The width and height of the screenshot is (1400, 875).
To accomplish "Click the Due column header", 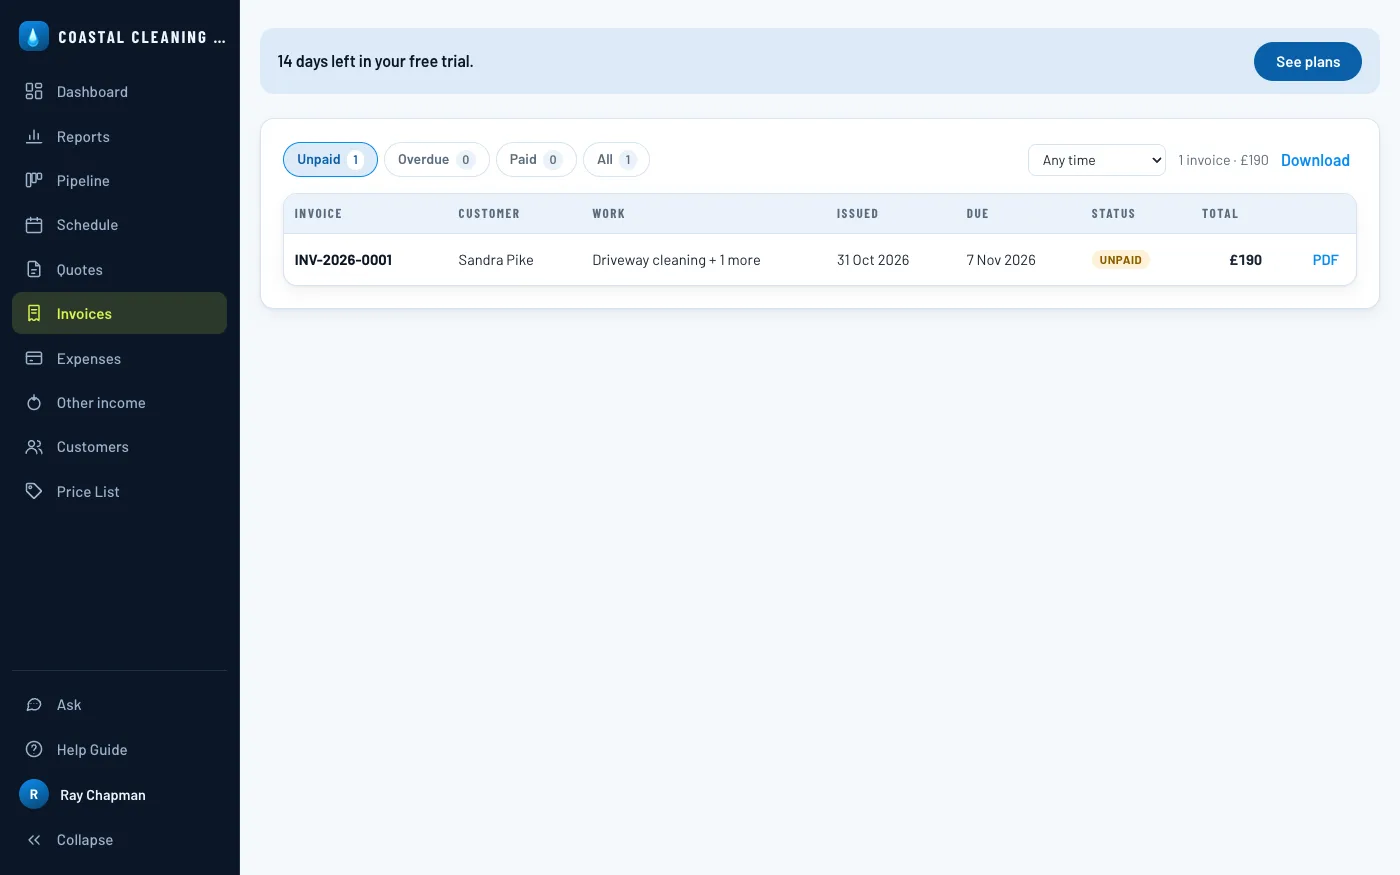I will tap(977, 214).
